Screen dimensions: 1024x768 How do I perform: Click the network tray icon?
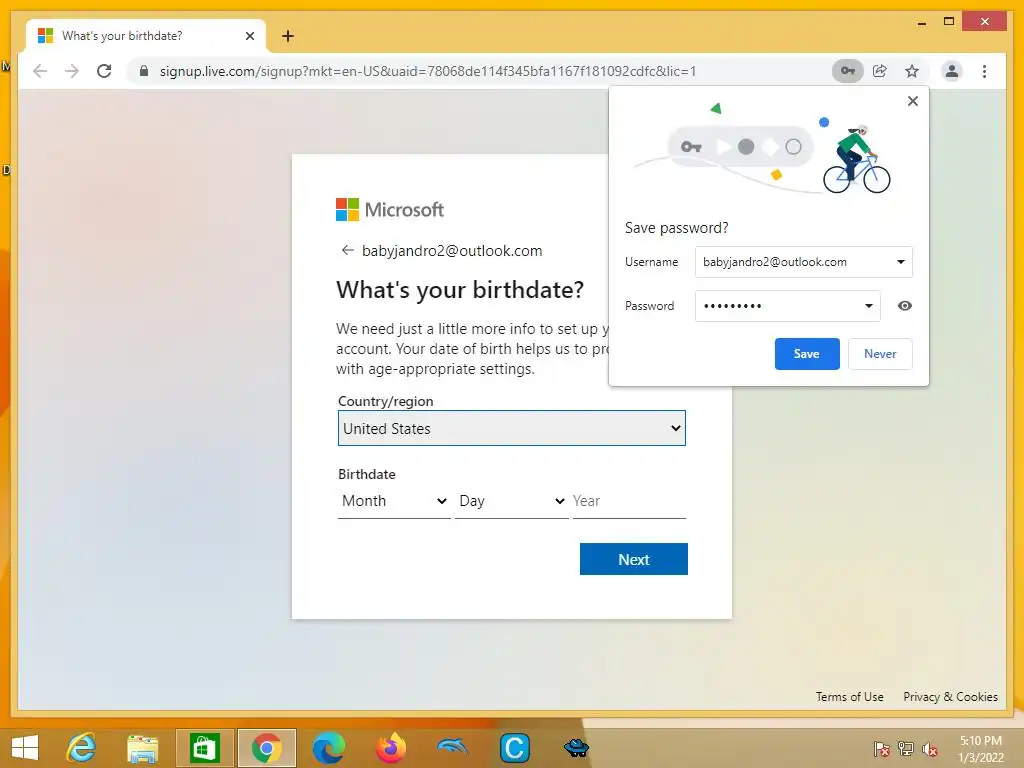coord(905,748)
